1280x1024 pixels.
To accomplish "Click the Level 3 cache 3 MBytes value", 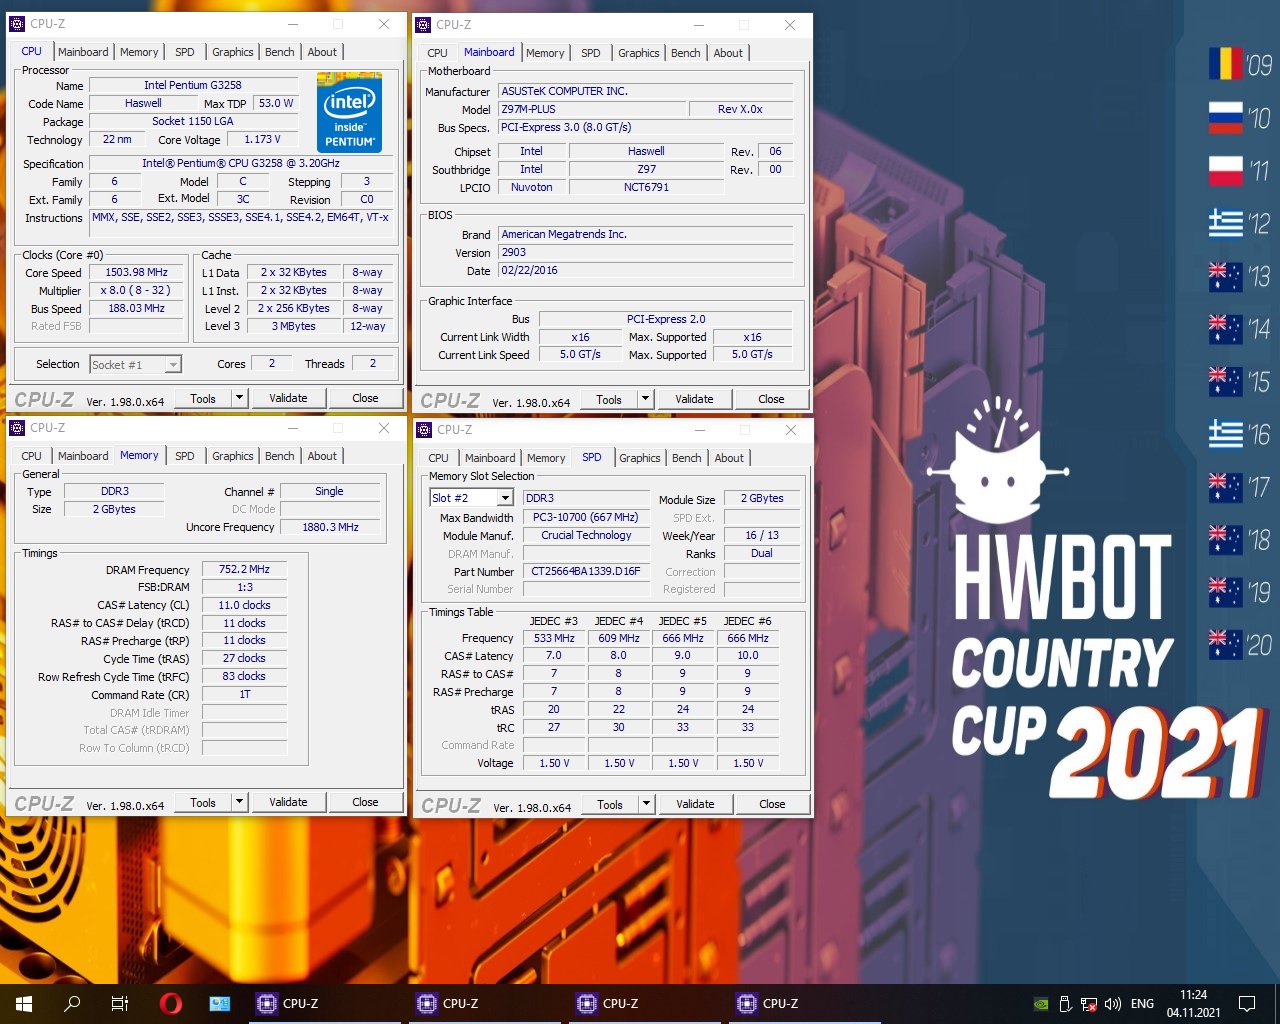I will point(294,326).
